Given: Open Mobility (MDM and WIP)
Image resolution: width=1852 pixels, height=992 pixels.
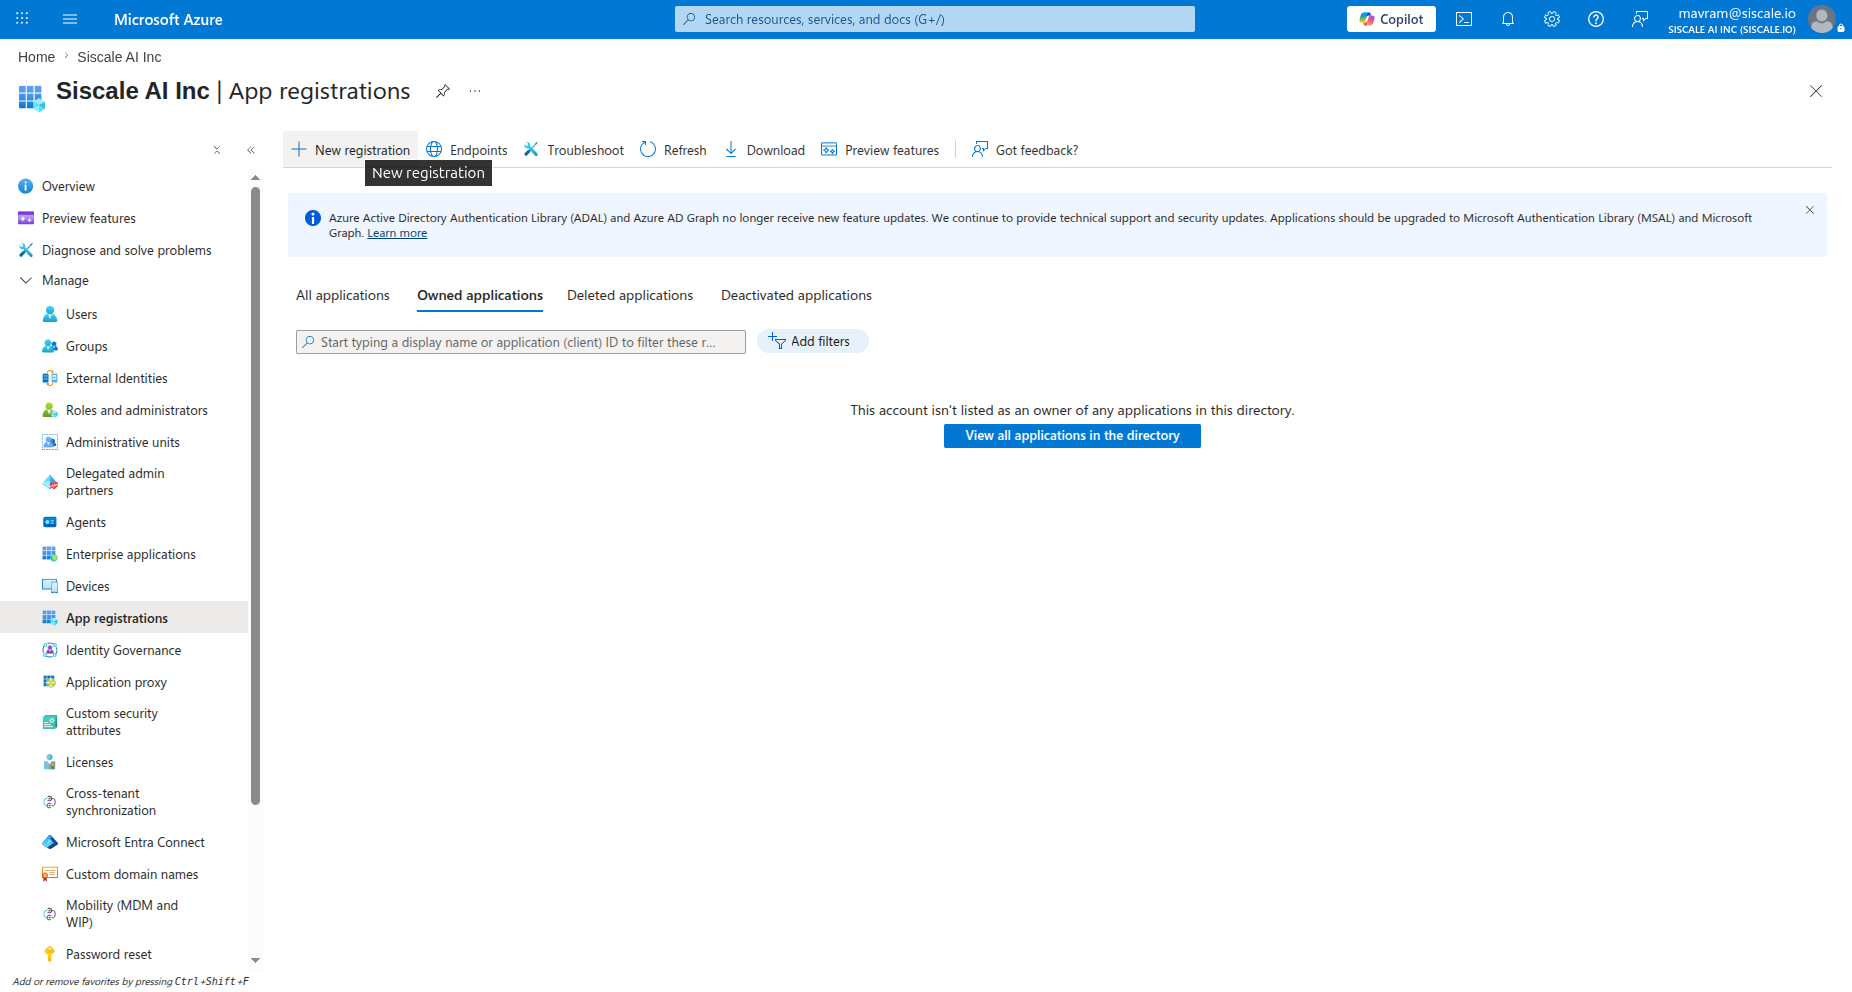Looking at the screenshot, I should point(124,914).
